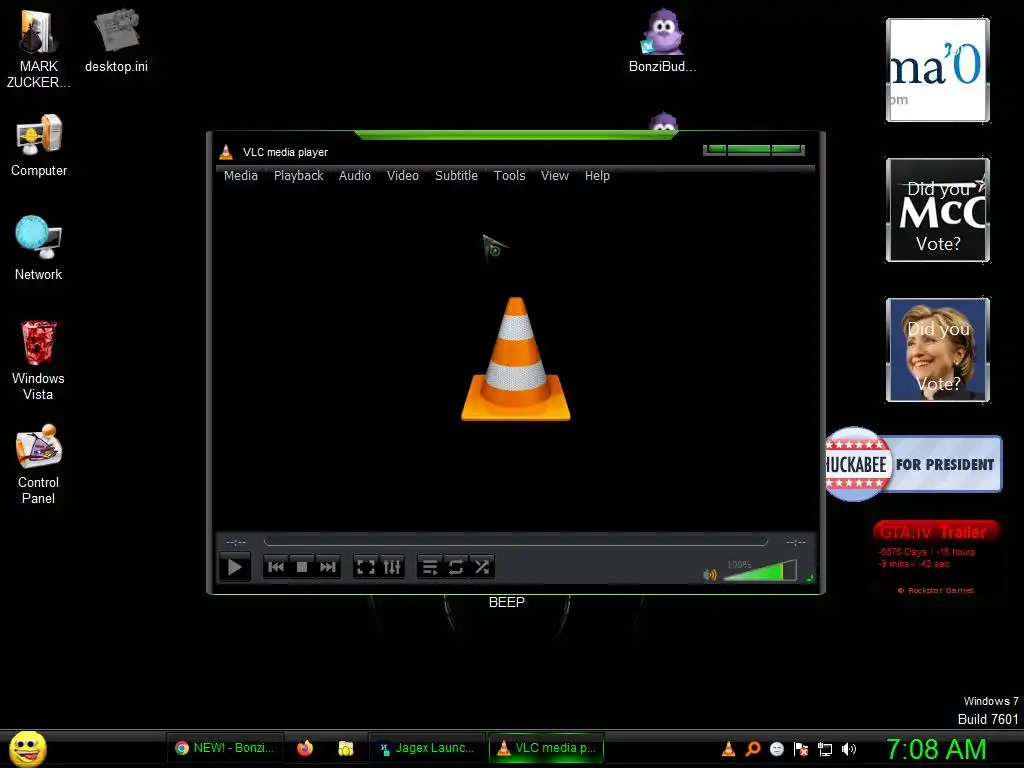Open the network tray icon
This screenshot has width=1024, height=768.
pos(825,749)
